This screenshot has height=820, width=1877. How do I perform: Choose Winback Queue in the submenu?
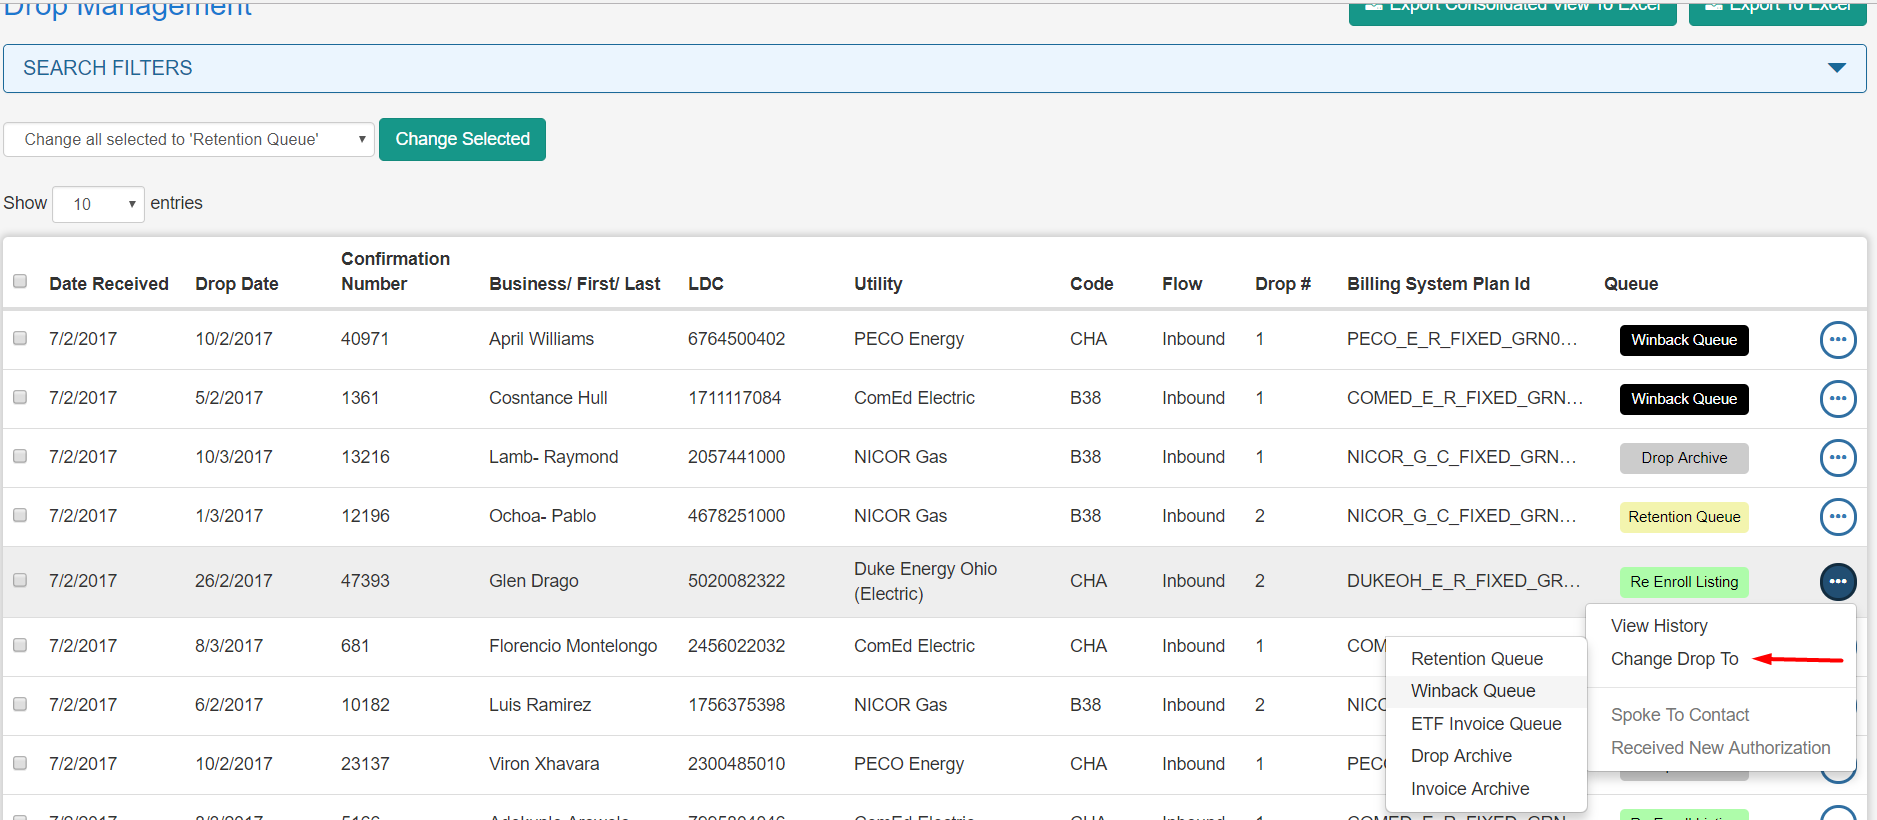[1473, 691]
